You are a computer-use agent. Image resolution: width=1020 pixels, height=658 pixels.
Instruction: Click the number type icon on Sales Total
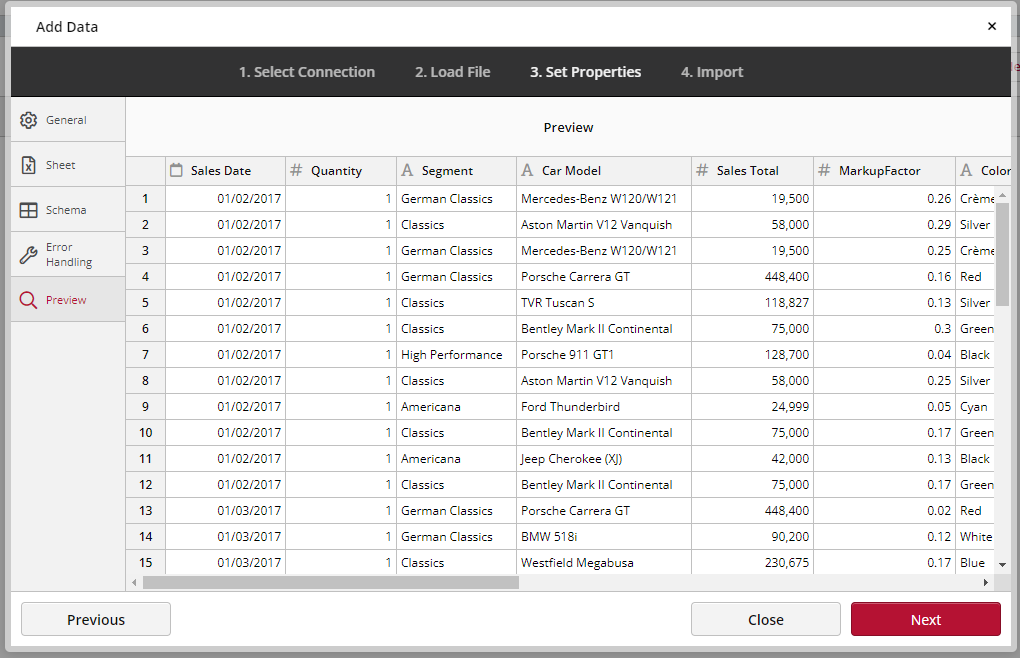tap(702, 170)
